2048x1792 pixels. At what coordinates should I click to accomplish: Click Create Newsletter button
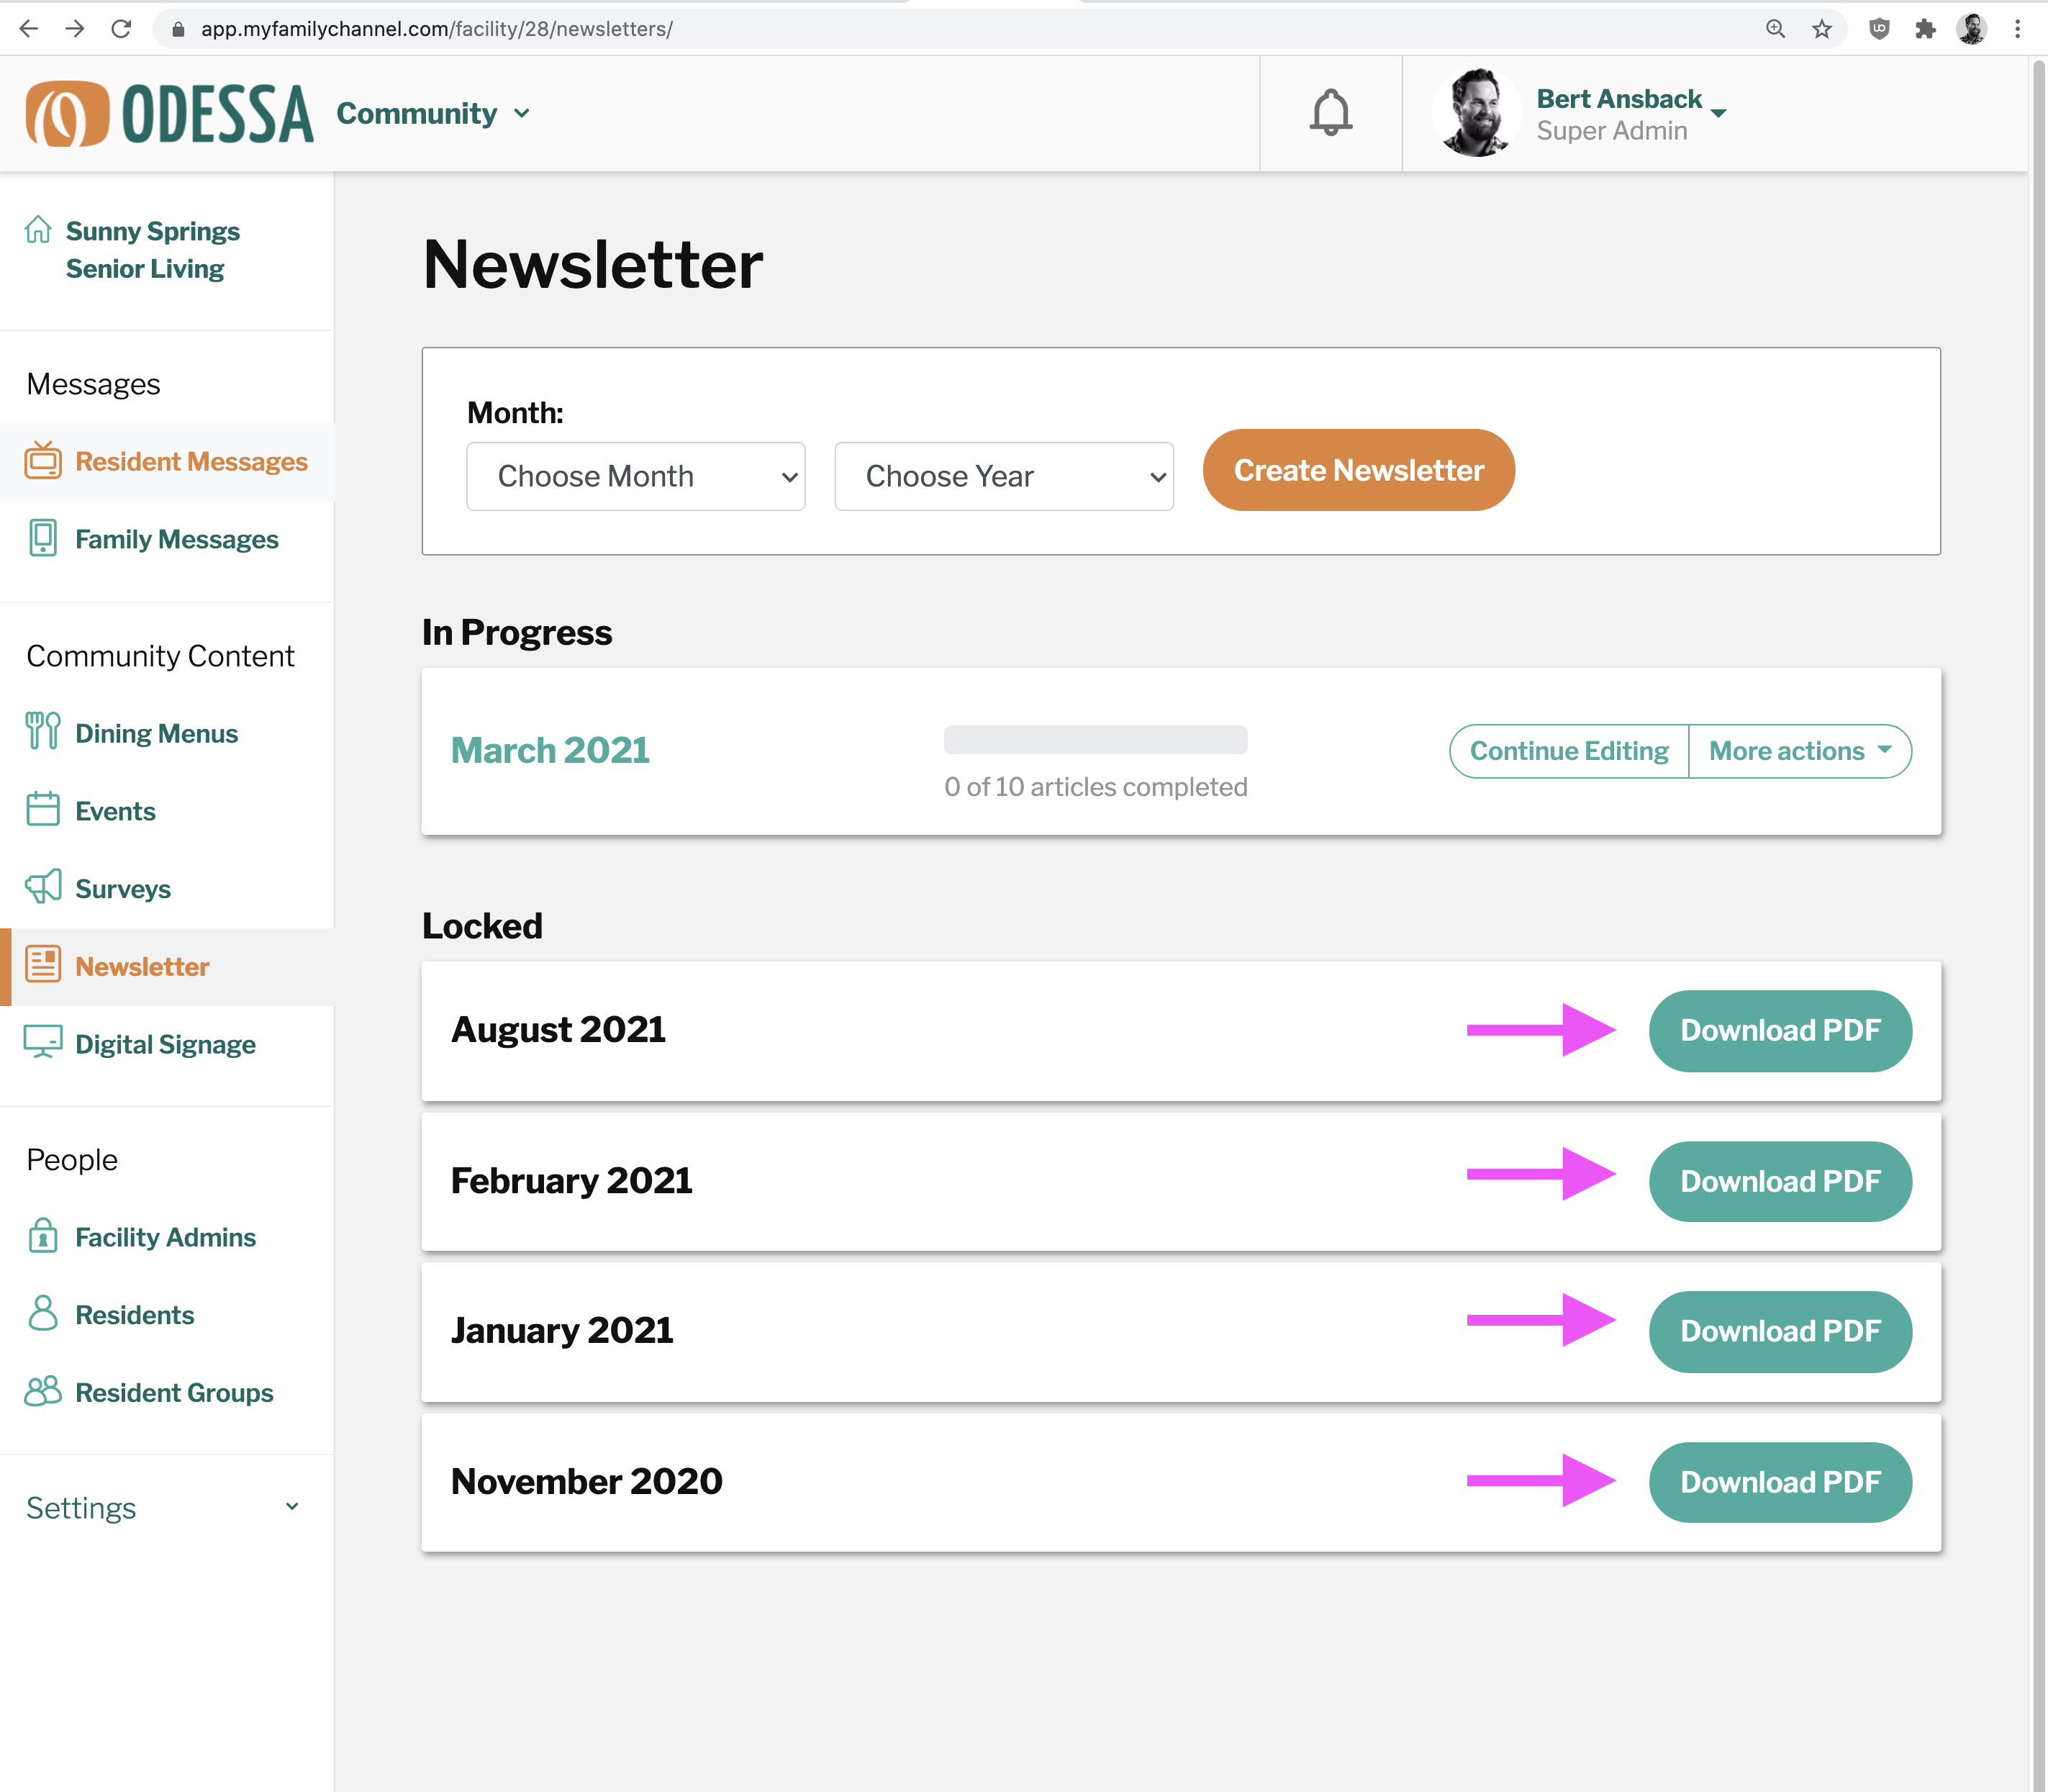1358,470
